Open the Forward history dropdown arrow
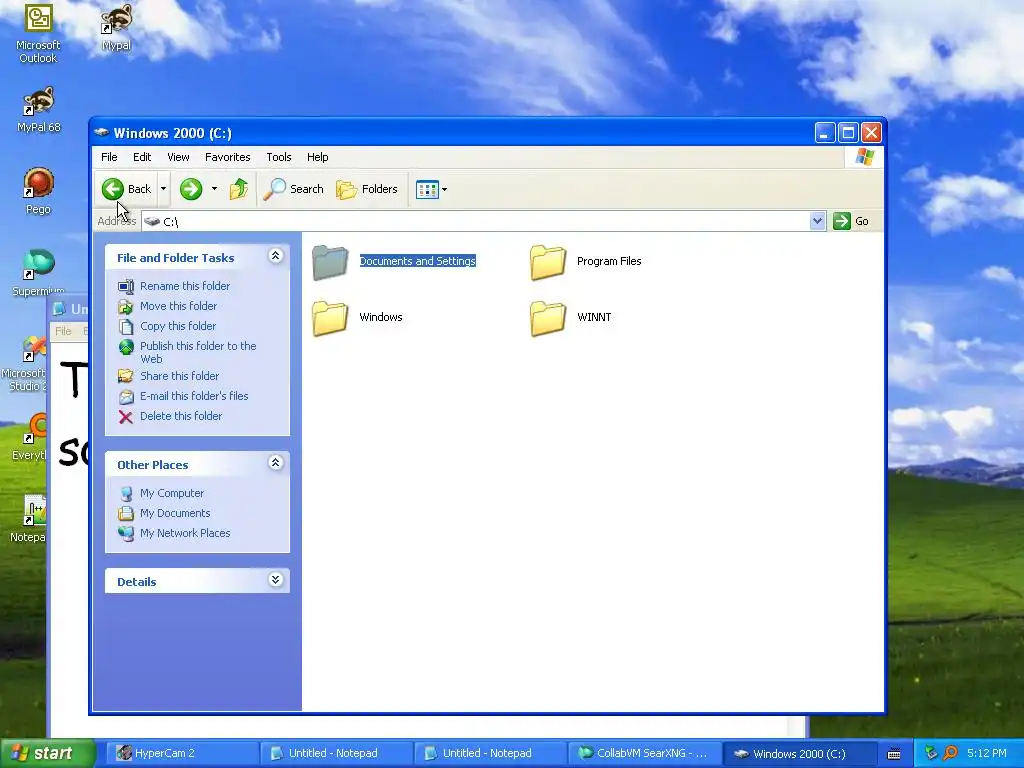The height and width of the screenshot is (768, 1024). click(214, 189)
